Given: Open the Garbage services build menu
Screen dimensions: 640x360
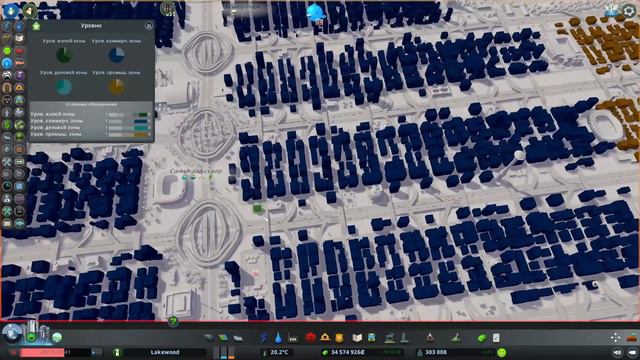Looking at the screenshot, I should 292,338.
